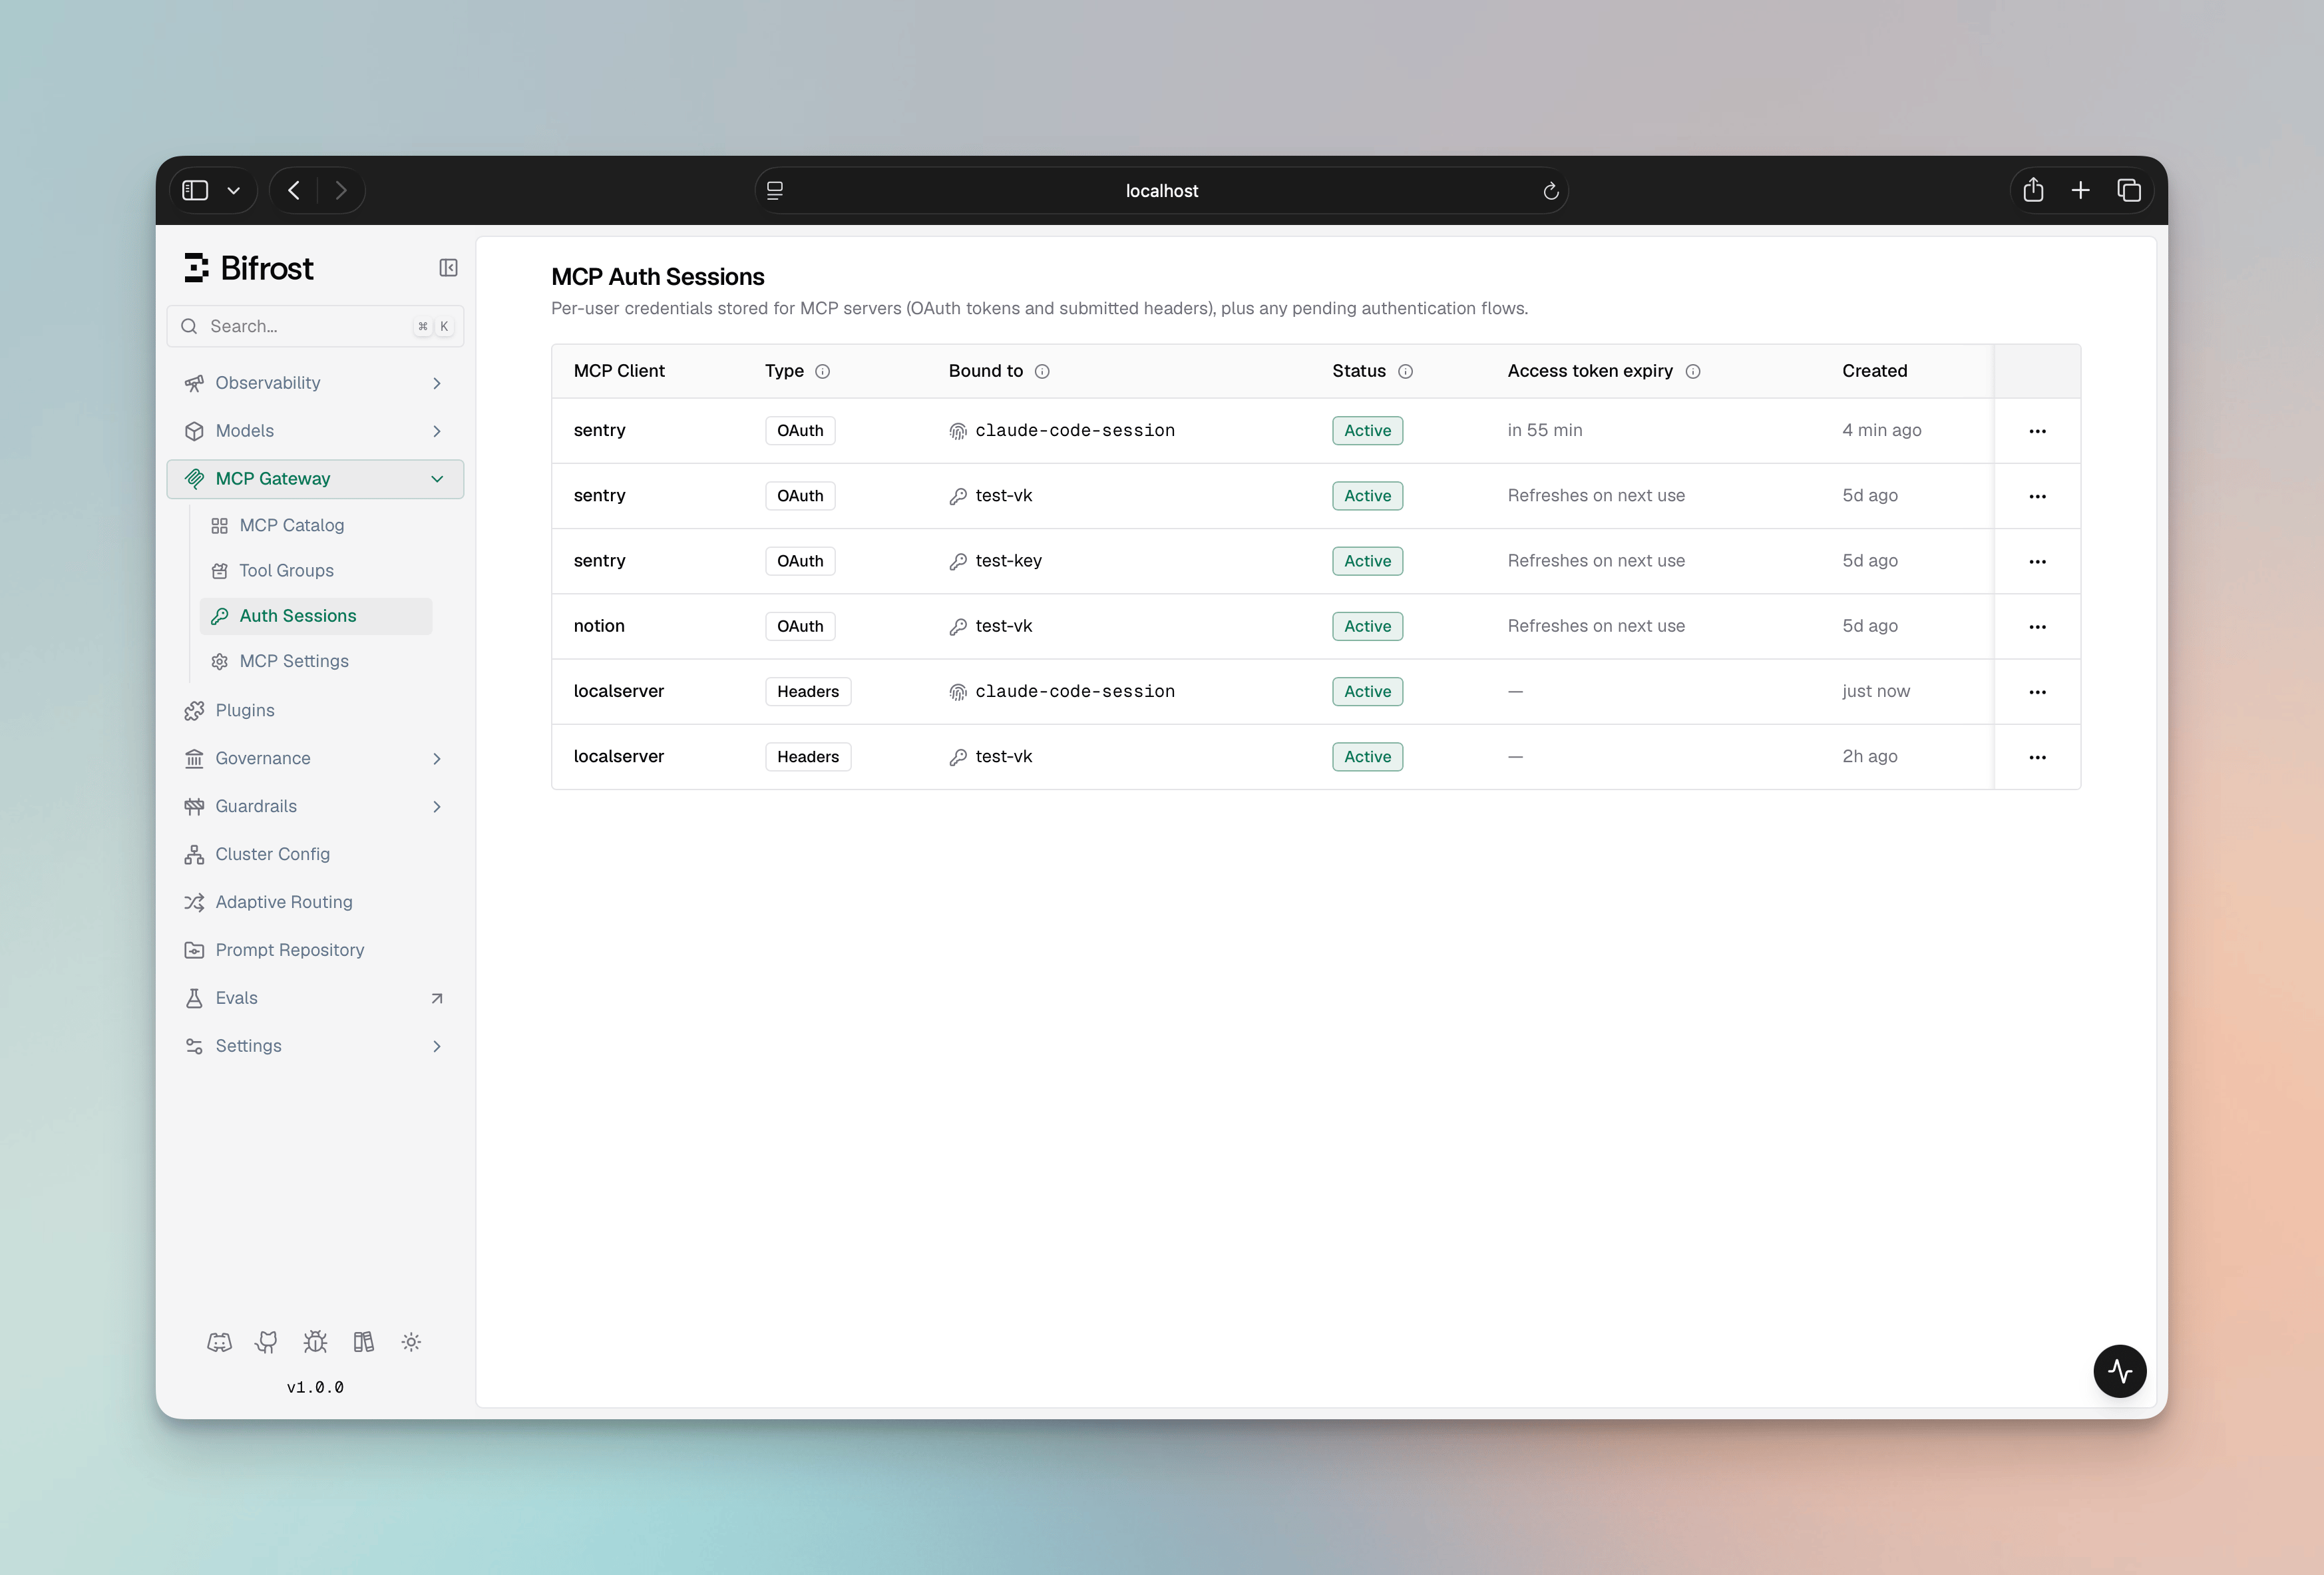This screenshot has width=2324, height=1575.
Task: Click the MCP Client column header
Action: click(x=619, y=371)
